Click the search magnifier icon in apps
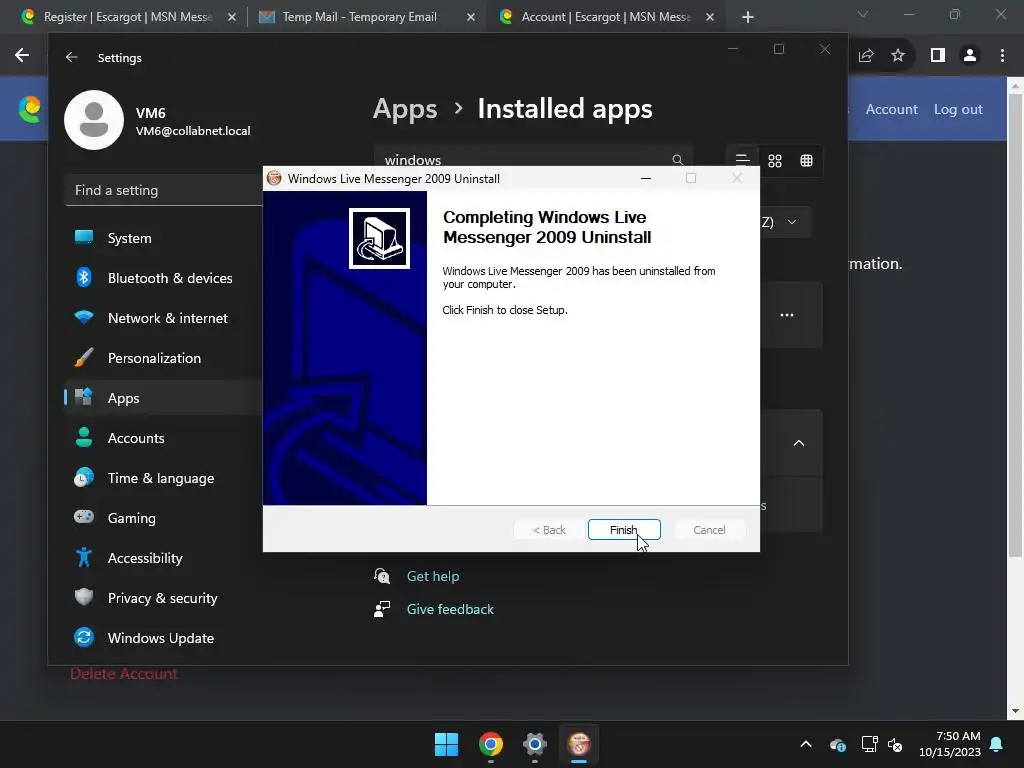Screen dimensions: 1024x768 (677, 160)
